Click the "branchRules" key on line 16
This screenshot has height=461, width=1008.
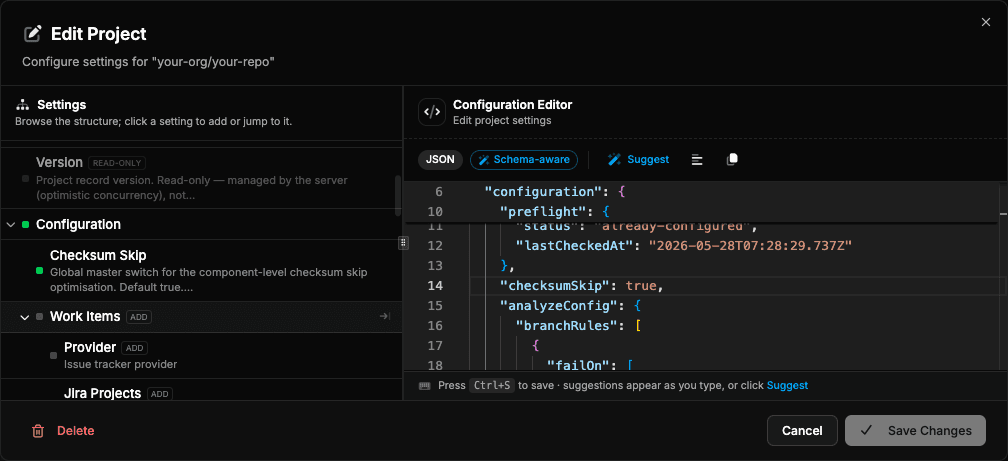(566, 325)
